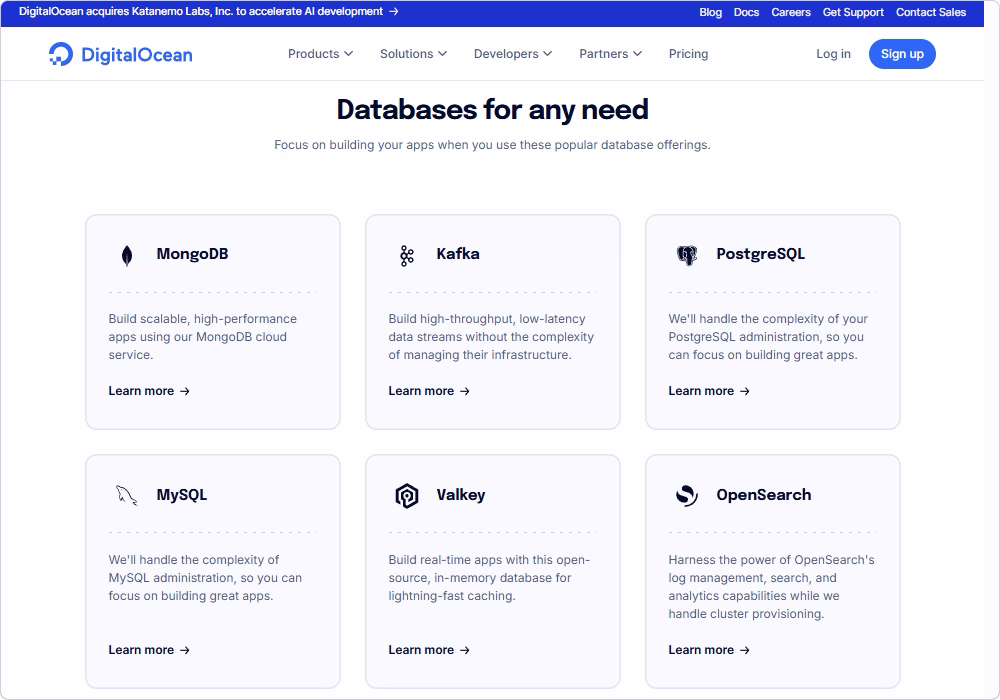Open Contact Sales in top bar

930,12
